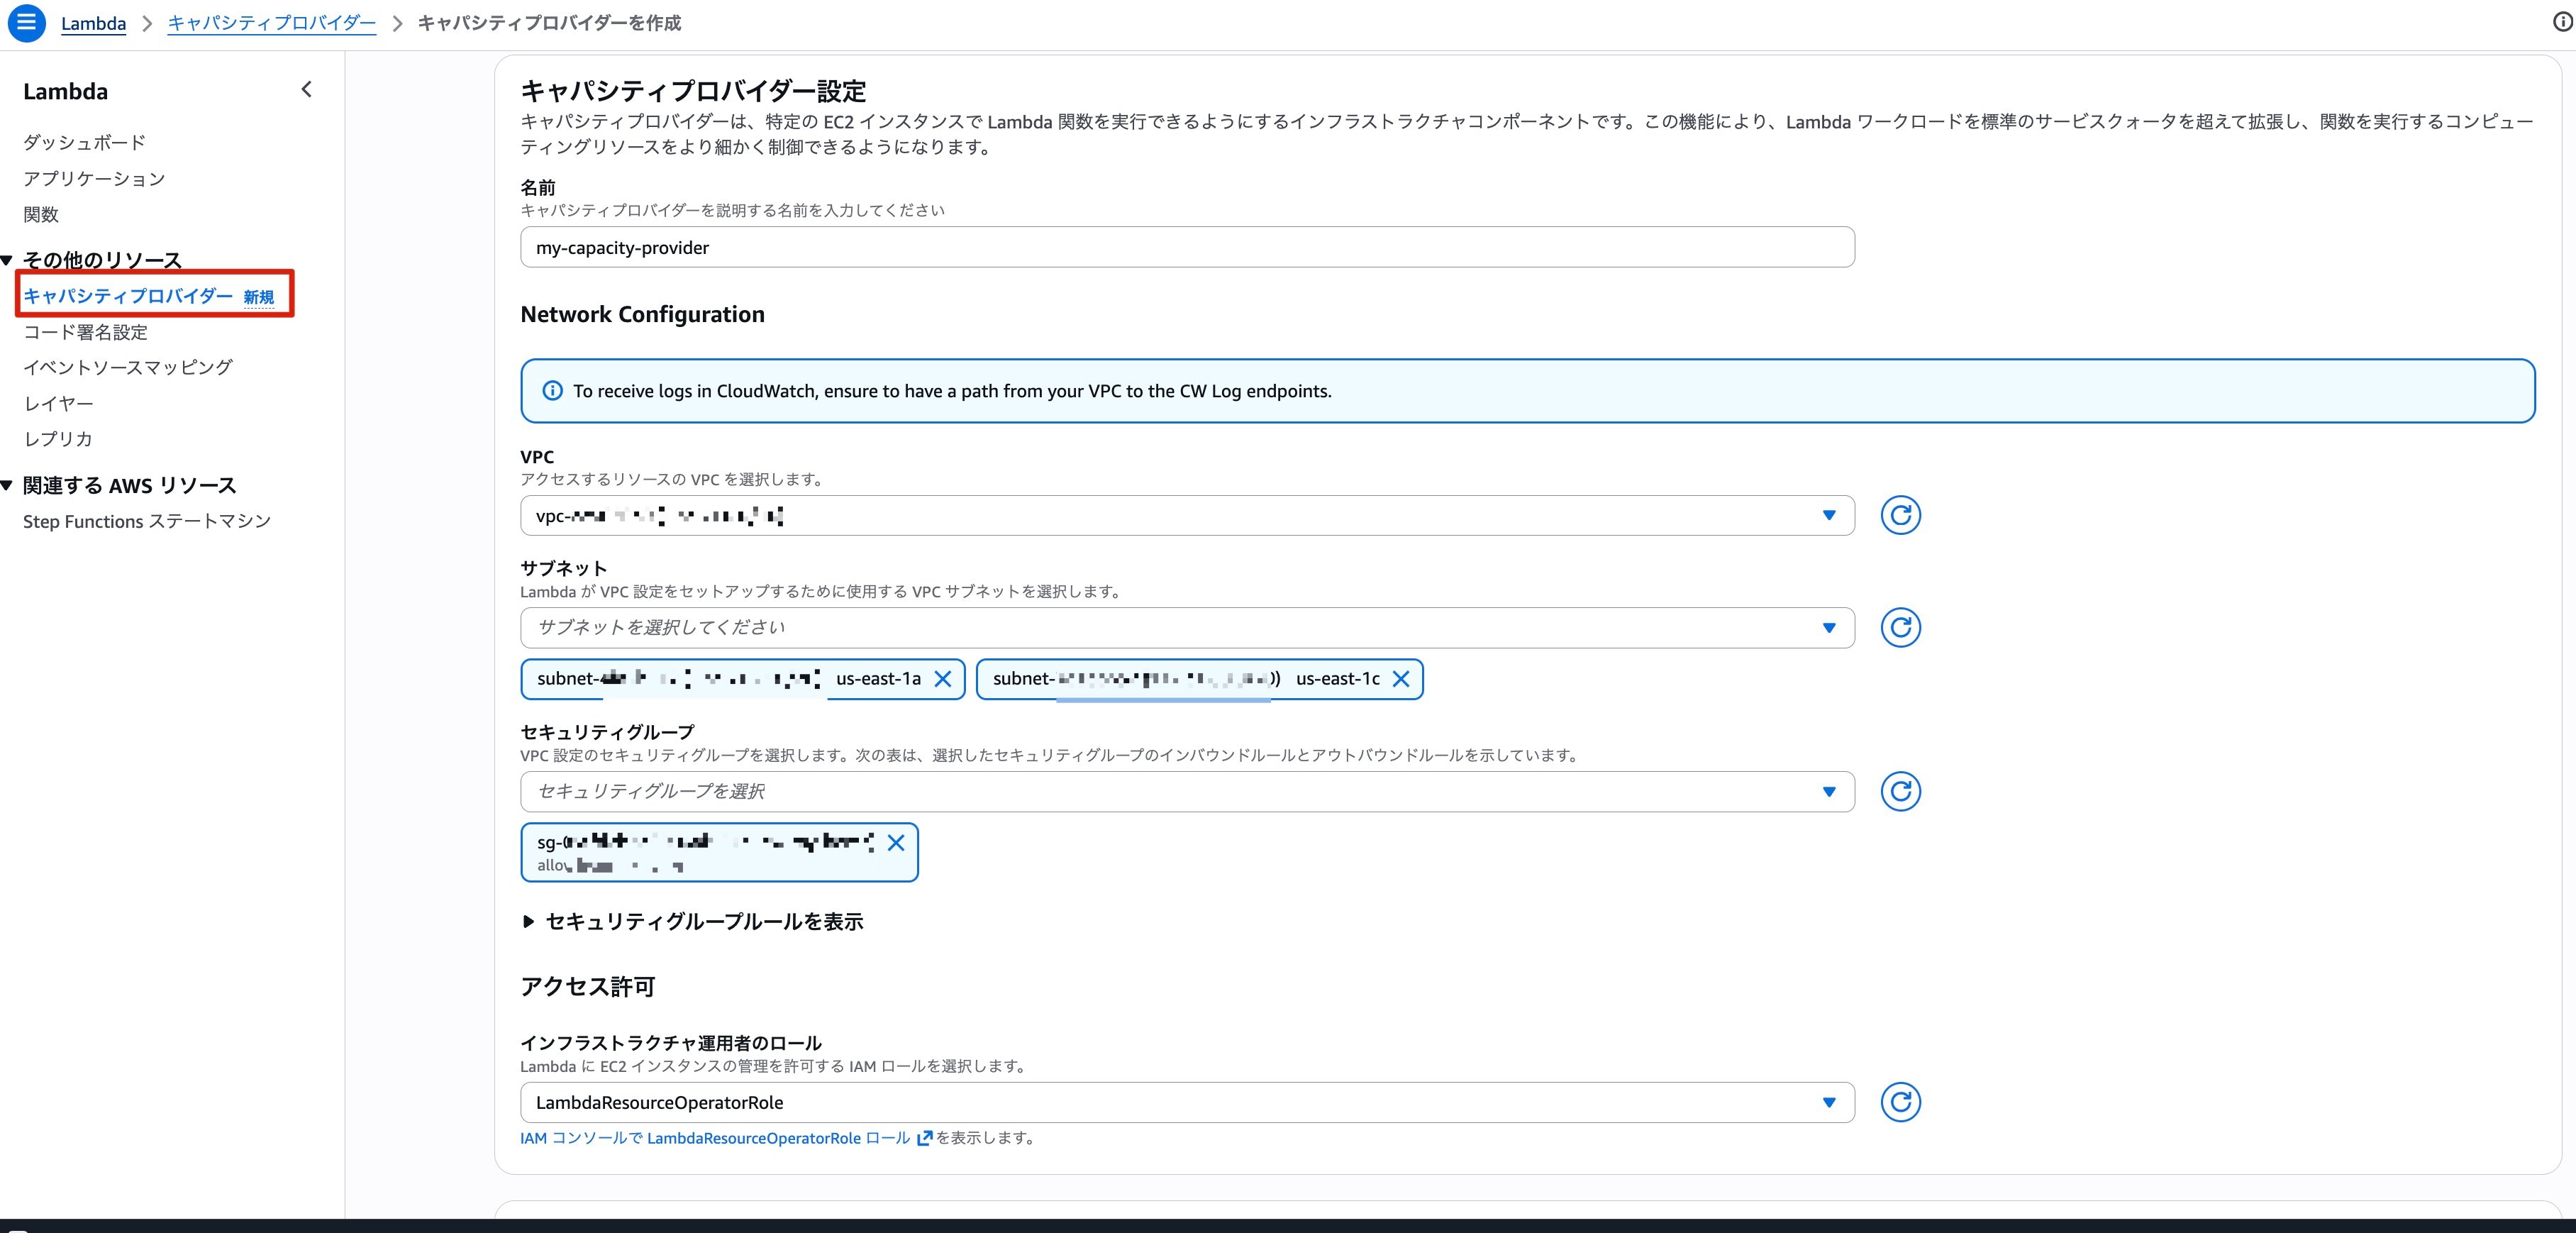Image resolution: width=2576 pixels, height=1233 pixels.
Task: Open the LambdaResourceOperatorRole dropdown
Action: click(x=1187, y=1103)
